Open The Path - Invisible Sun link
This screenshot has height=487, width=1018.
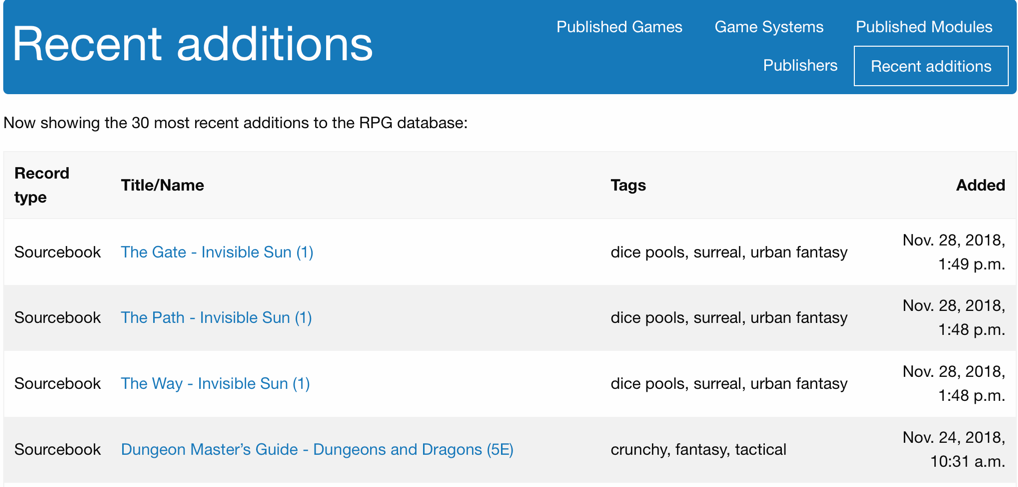pyautogui.click(x=216, y=318)
